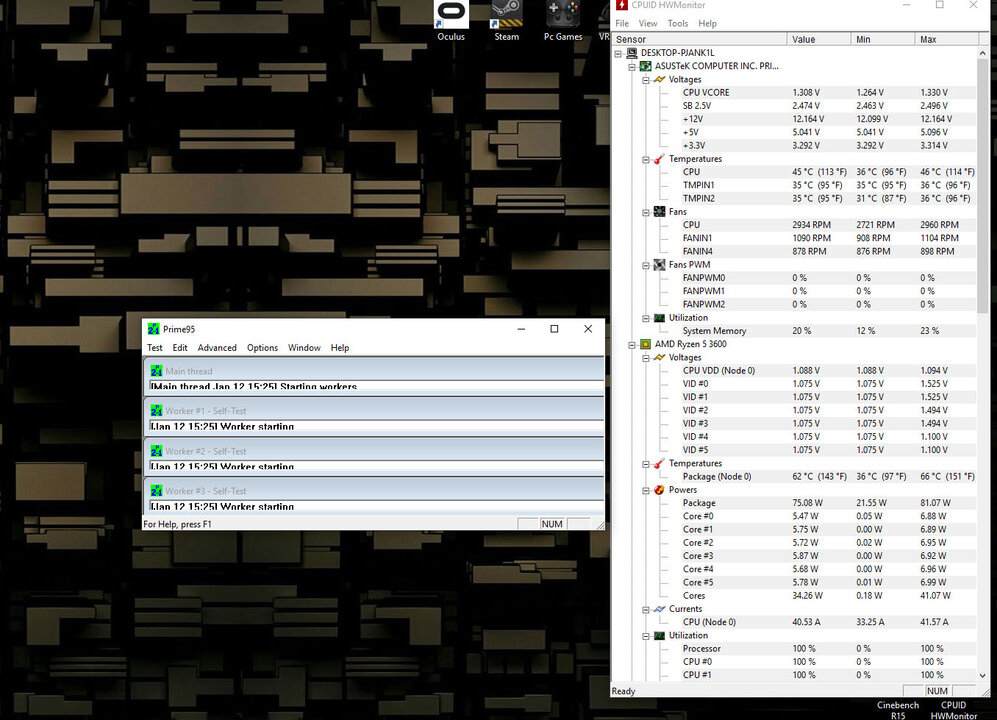The image size is (997, 720).
Task: Click the Currents group icon
Action: coord(659,609)
